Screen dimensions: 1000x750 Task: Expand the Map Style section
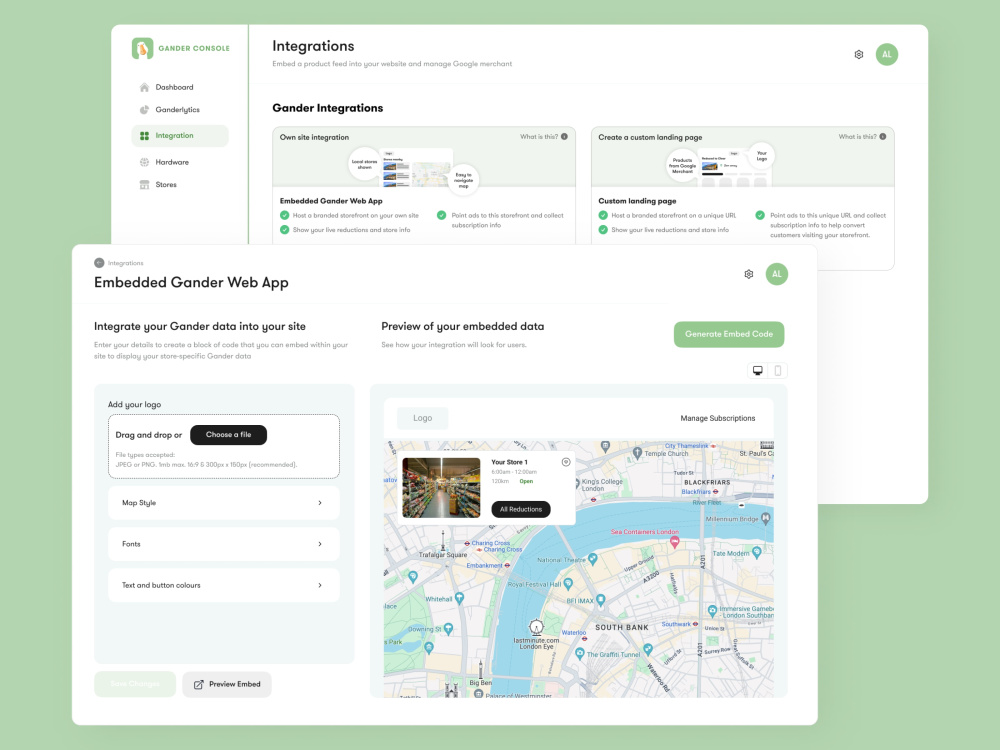pos(224,503)
